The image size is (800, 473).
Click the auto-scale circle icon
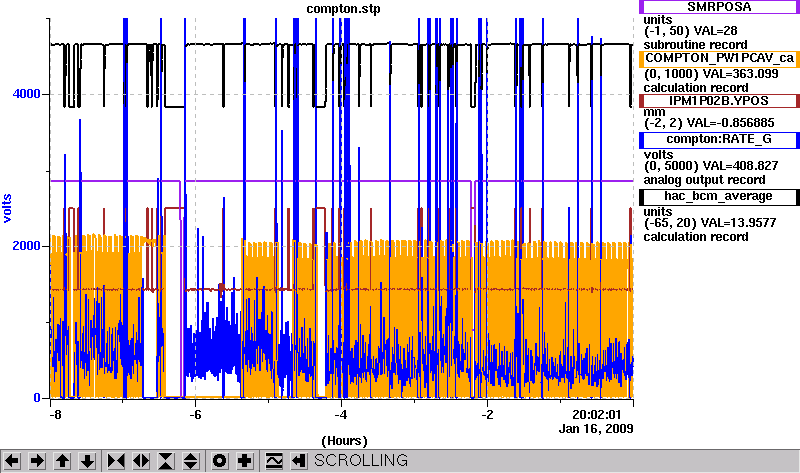(219, 461)
